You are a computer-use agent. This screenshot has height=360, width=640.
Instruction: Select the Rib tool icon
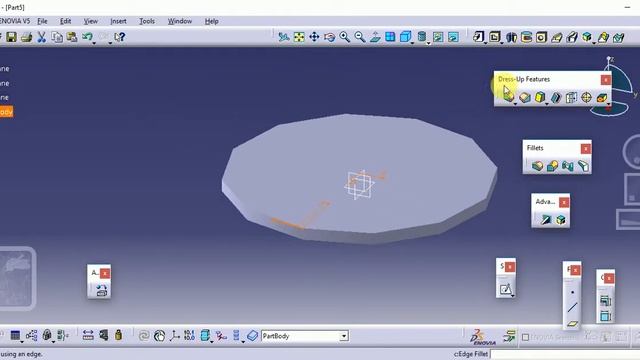point(557,37)
